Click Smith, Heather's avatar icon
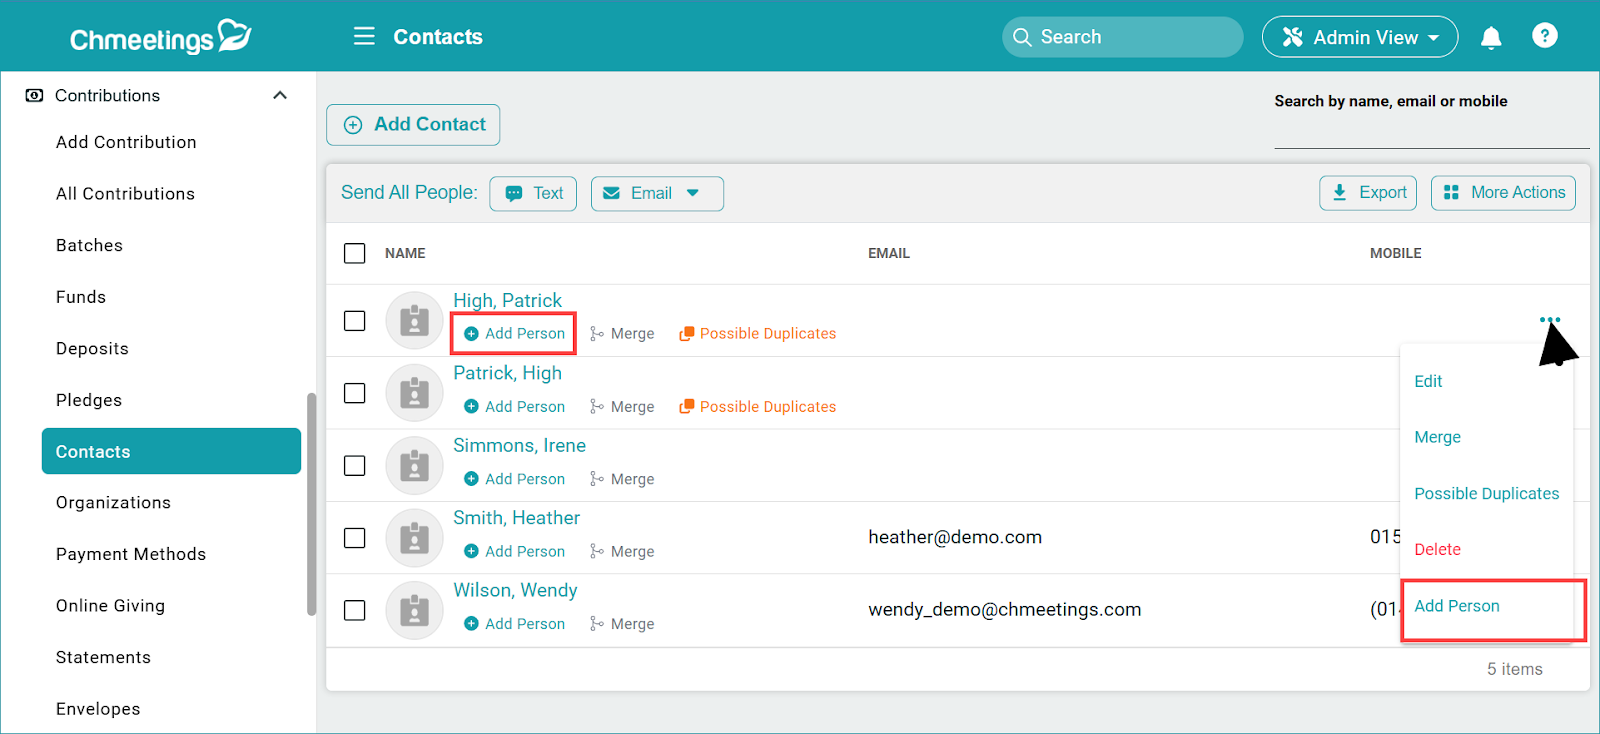Image resolution: width=1600 pixels, height=734 pixels. [x=414, y=538]
